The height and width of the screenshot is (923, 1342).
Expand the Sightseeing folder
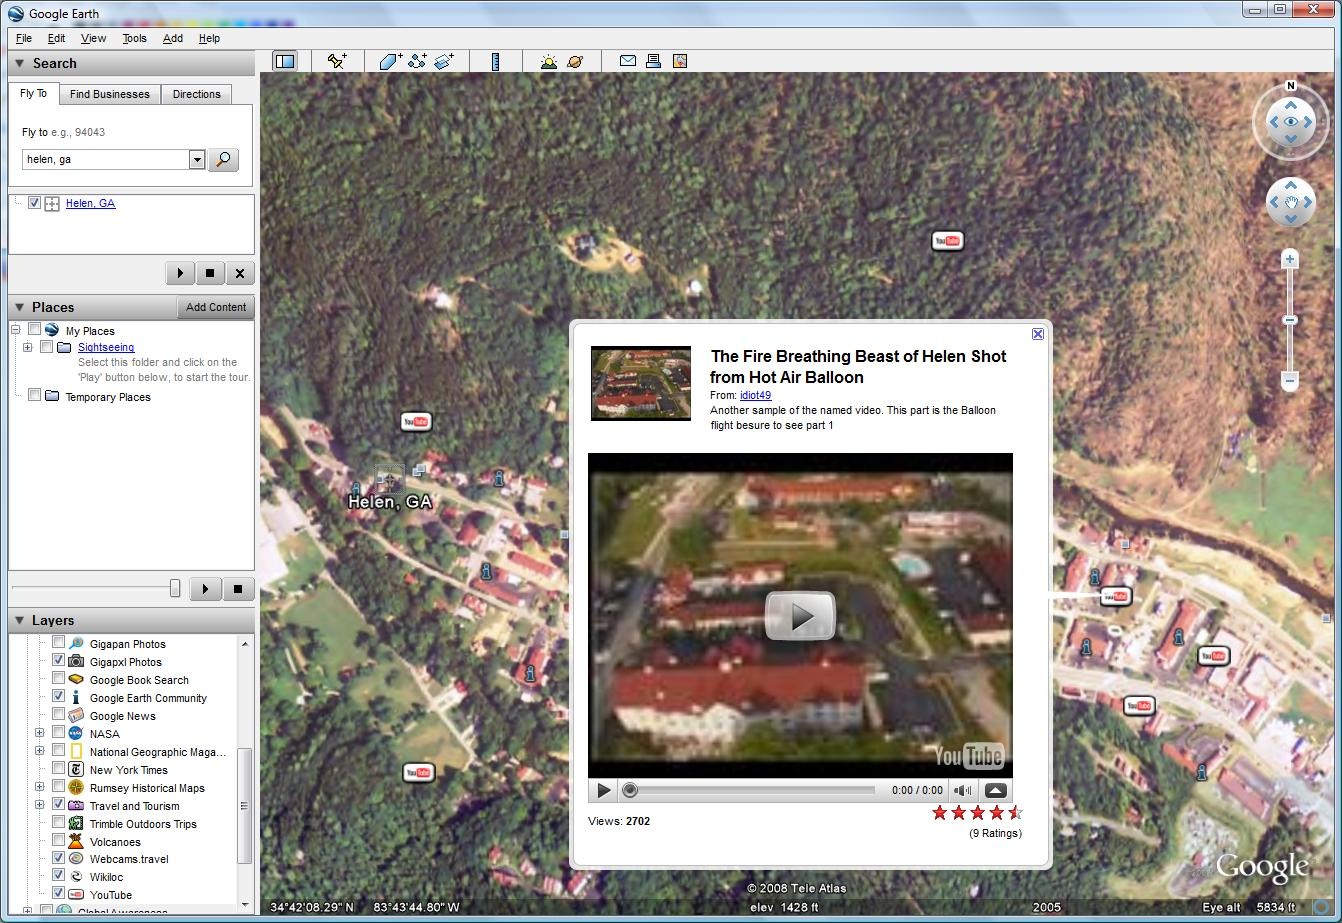tap(28, 347)
